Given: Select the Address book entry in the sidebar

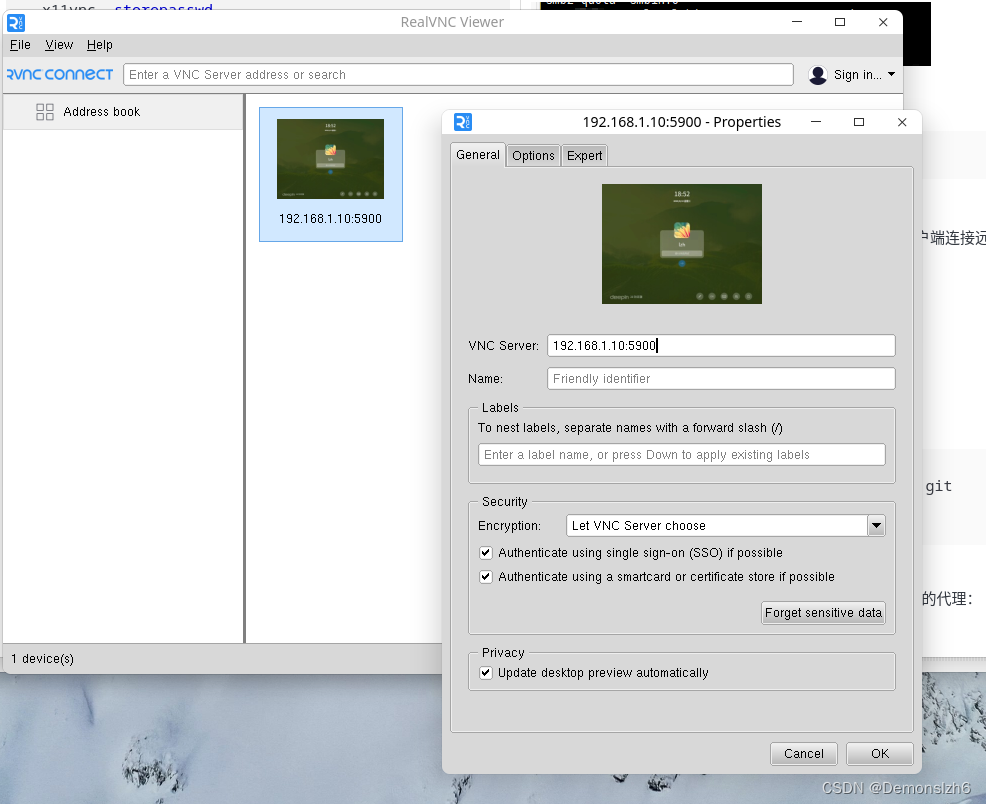Looking at the screenshot, I should [x=123, y=112].
